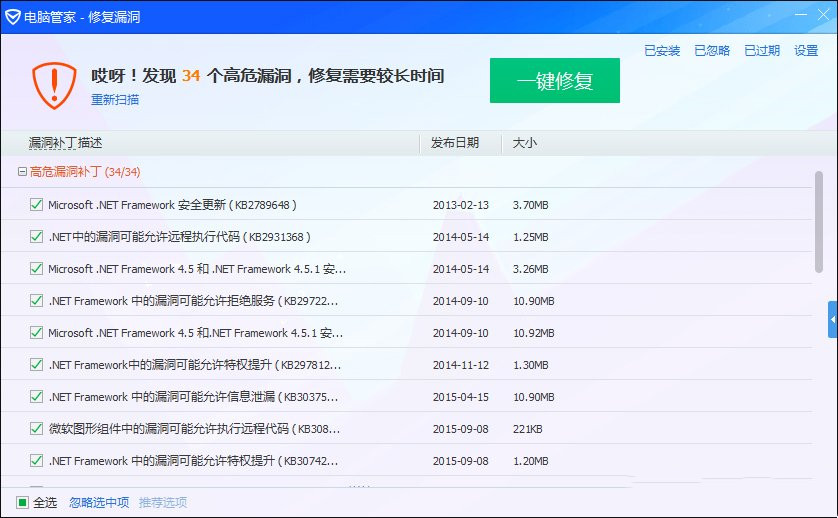The width and height of the screenshot is (838, 518).
Task: Uncheck the KB2789648 security update checkbox
Action: point(36,205)
